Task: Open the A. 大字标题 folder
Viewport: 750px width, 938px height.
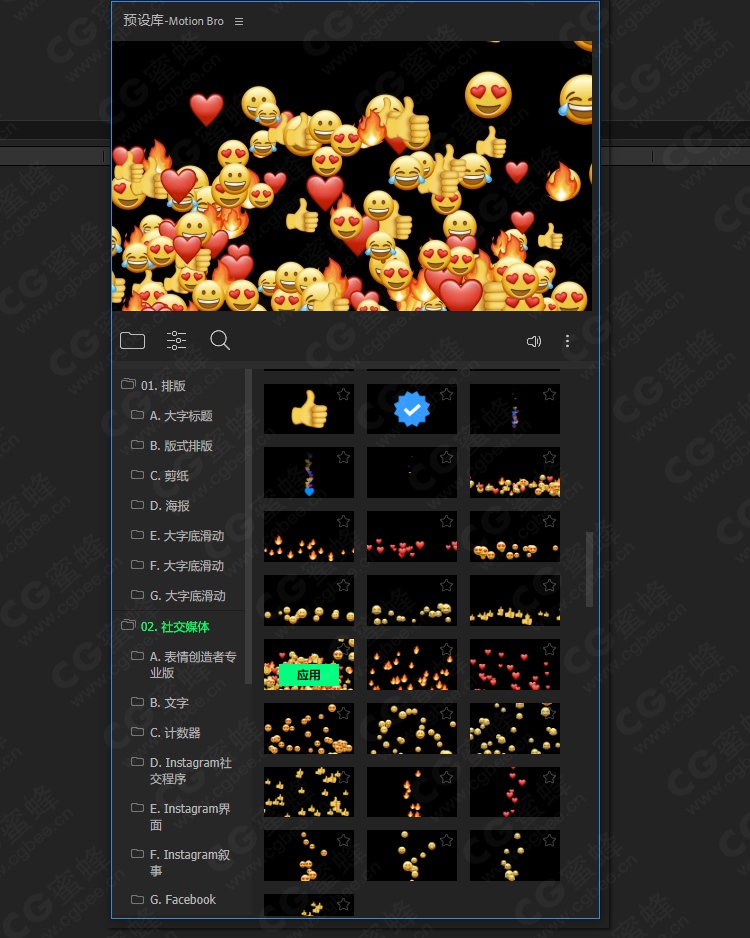Action: coord(172,415)
